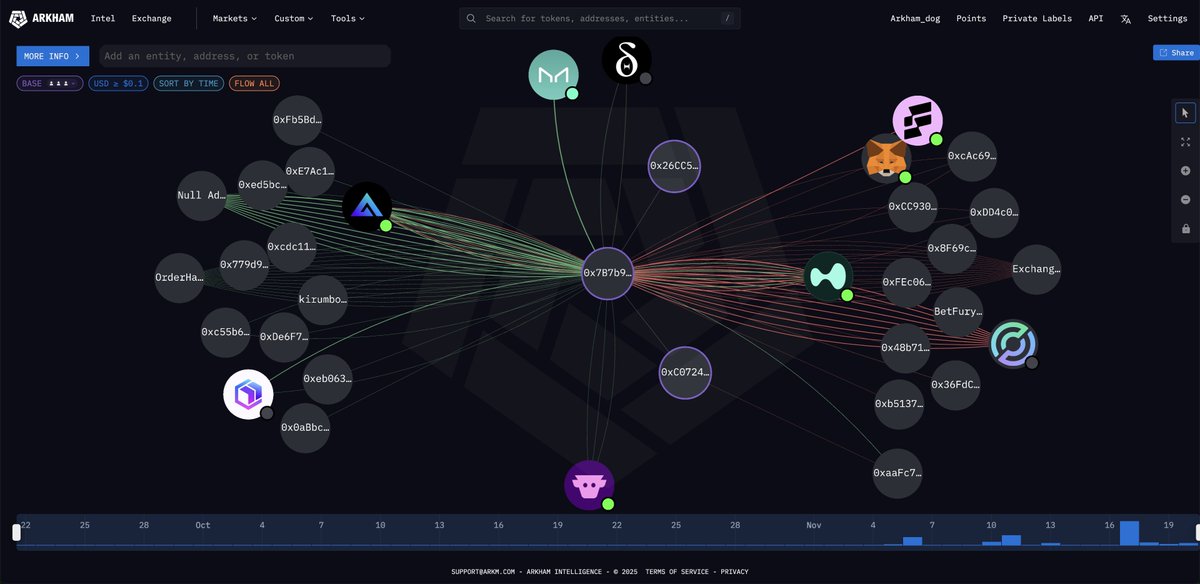Open the Tools dropdown menu
1200x584 pixels.
pos(347,18)
